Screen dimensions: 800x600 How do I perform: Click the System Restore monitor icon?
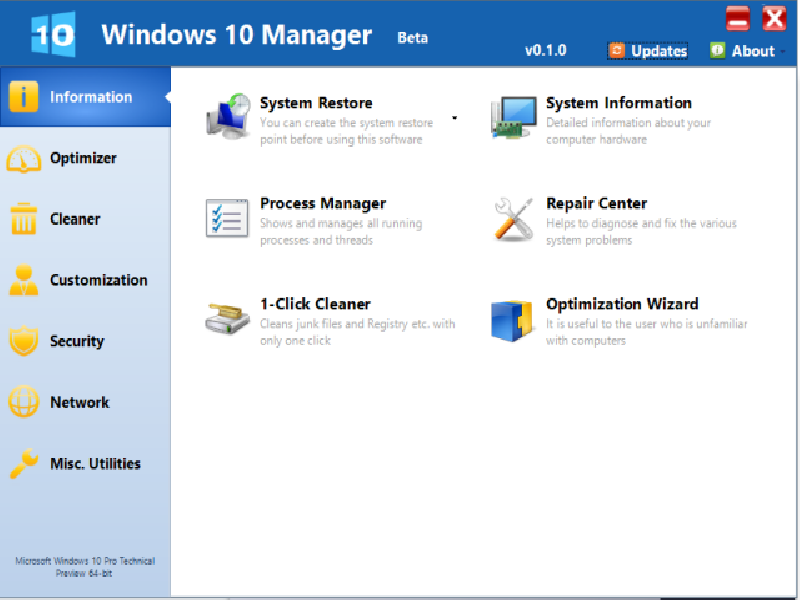pyautogui.click(x=228, y=117)
